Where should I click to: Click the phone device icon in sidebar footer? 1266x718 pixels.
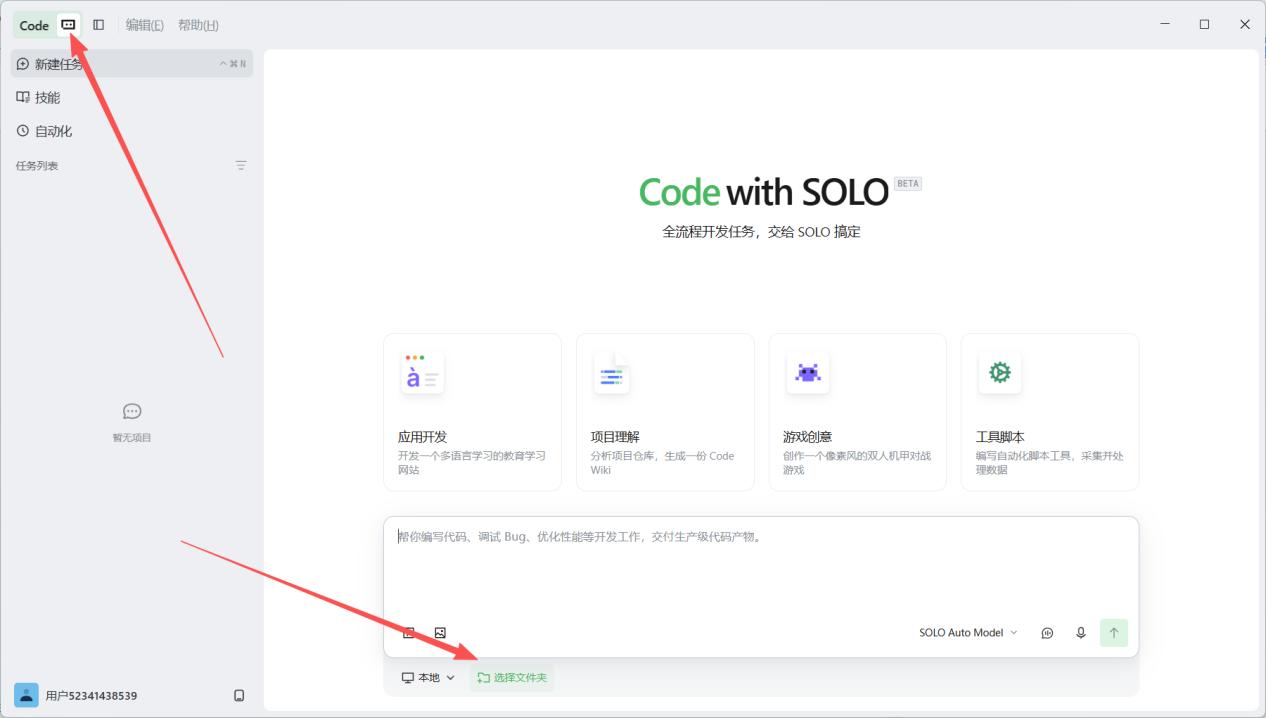click(x=239, y=696)
